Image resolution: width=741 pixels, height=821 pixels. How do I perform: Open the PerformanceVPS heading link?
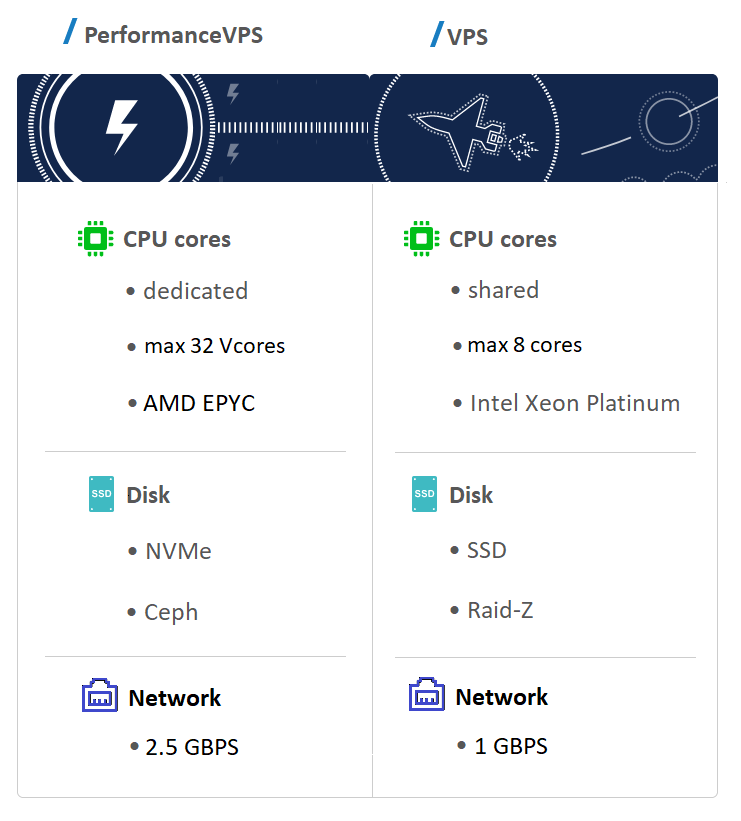tap(173, 36)
